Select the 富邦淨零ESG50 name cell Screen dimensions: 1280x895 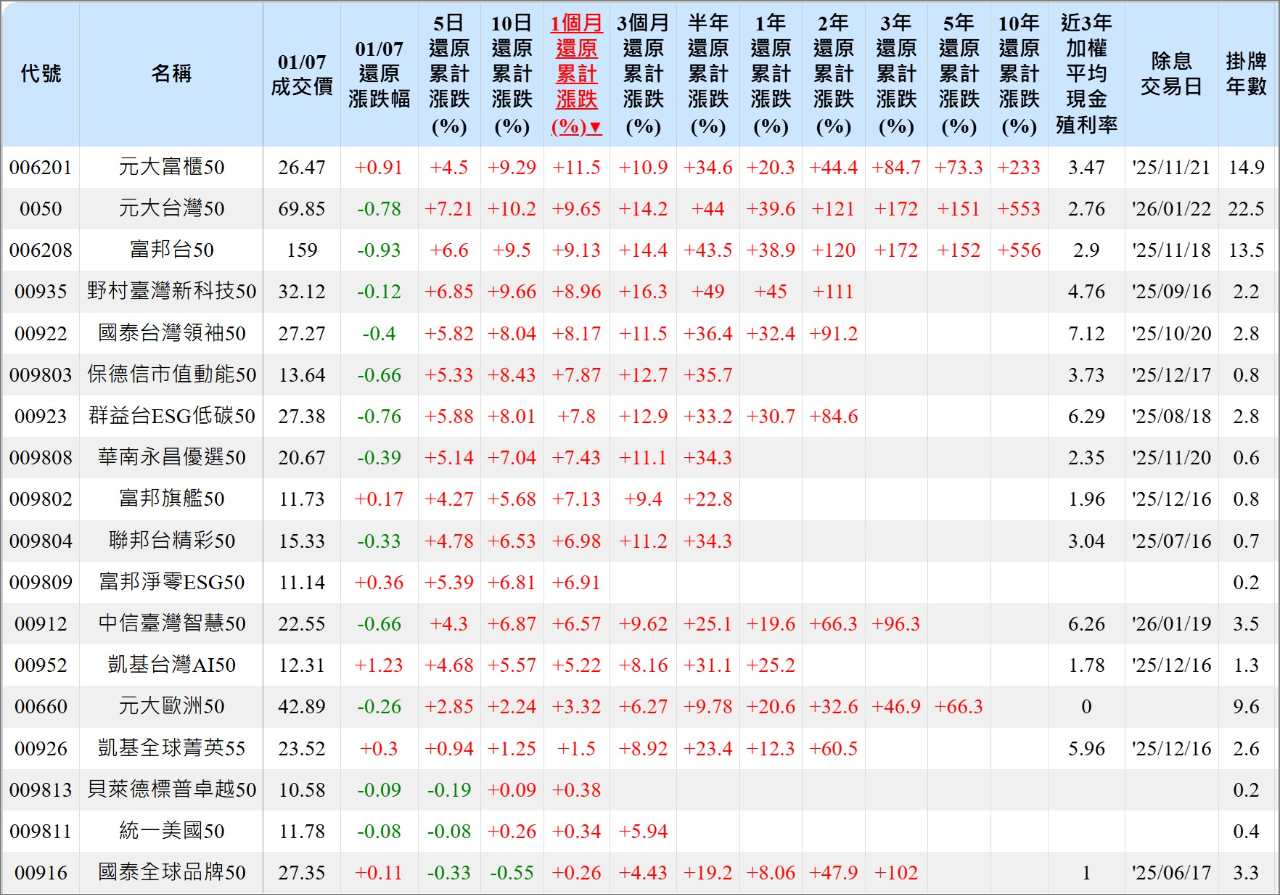[172, 582]
